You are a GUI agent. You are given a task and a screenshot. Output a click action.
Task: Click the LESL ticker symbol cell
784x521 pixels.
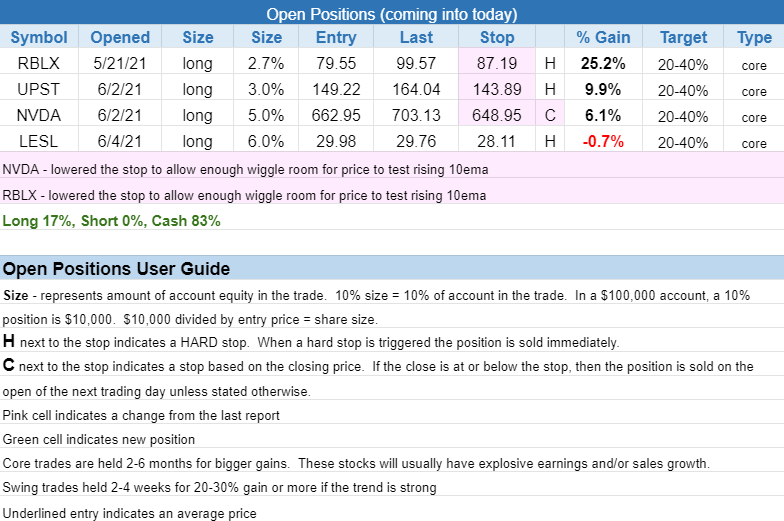tap(39, 141)
